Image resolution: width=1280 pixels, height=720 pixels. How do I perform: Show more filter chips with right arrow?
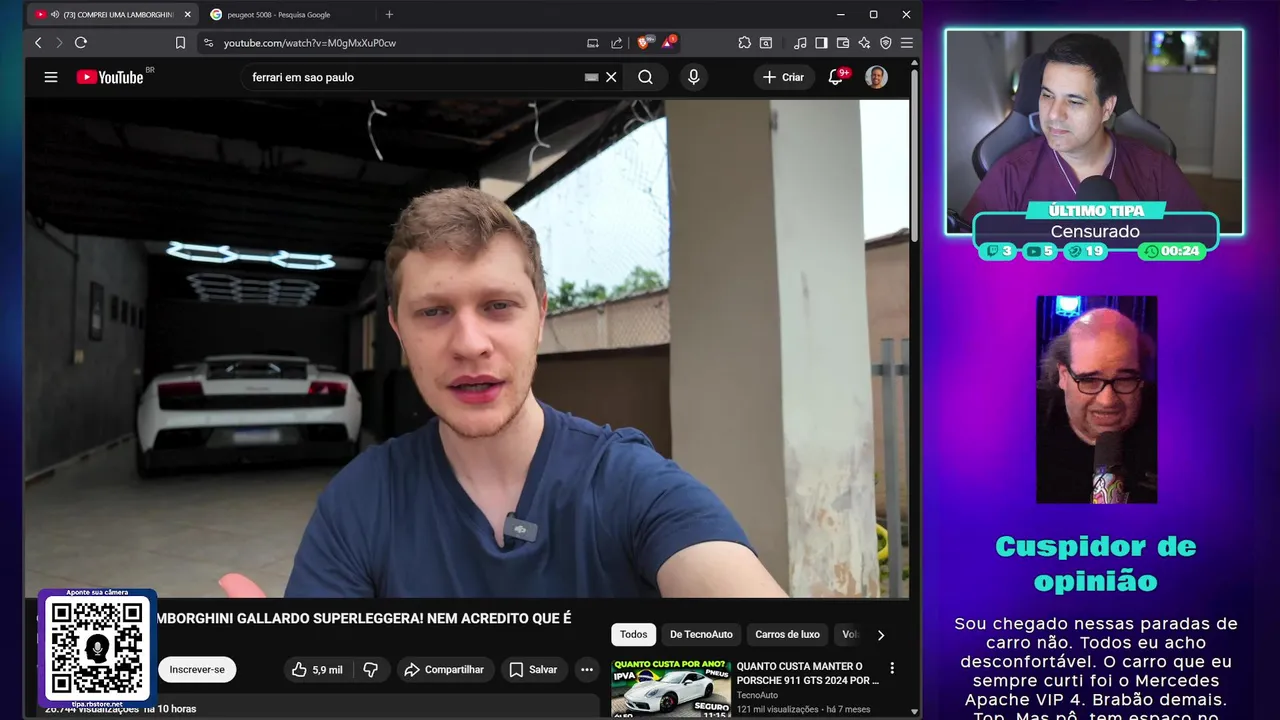(880, 634)
